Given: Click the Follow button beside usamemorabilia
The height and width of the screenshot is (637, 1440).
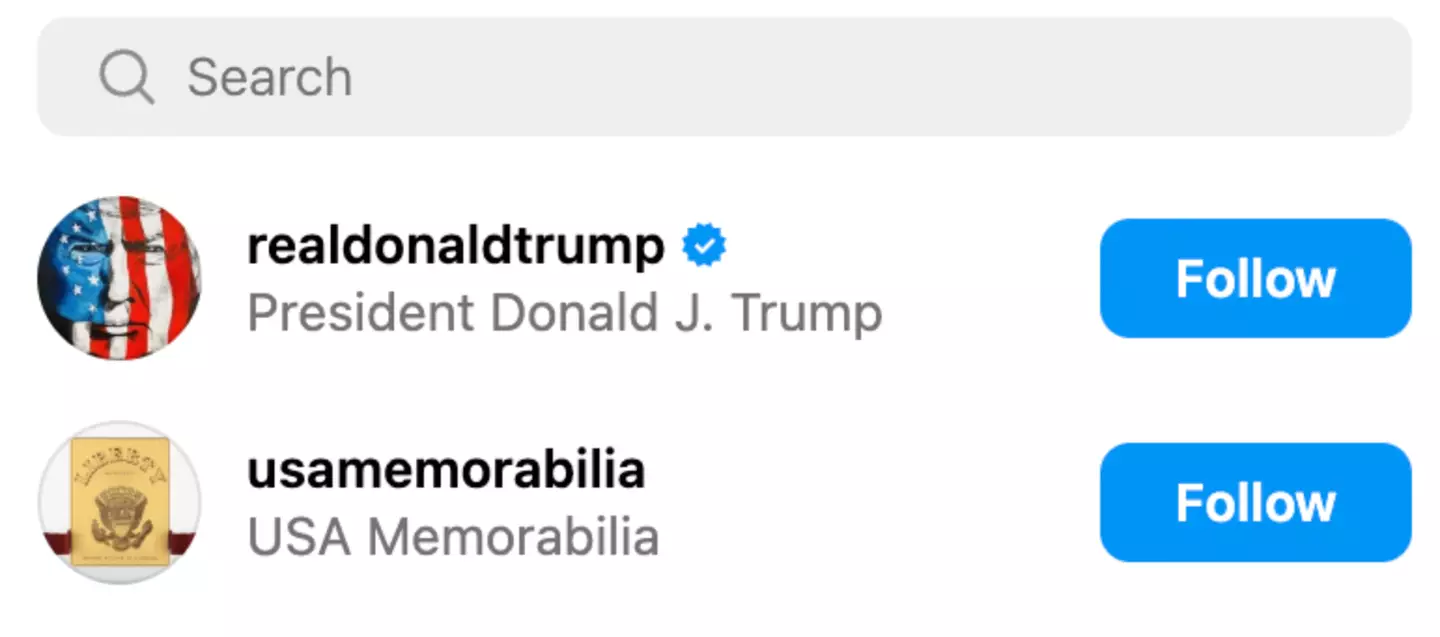Looking at the screenshot, I should pos(1255,502).
